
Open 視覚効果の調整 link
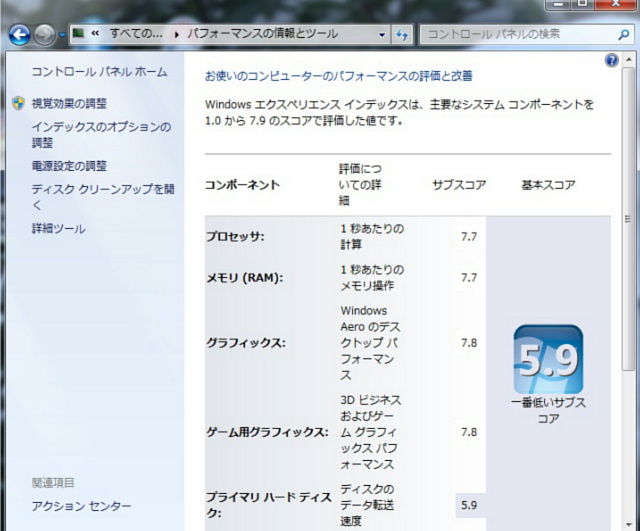pyautogui.click(x=69, y=103)
